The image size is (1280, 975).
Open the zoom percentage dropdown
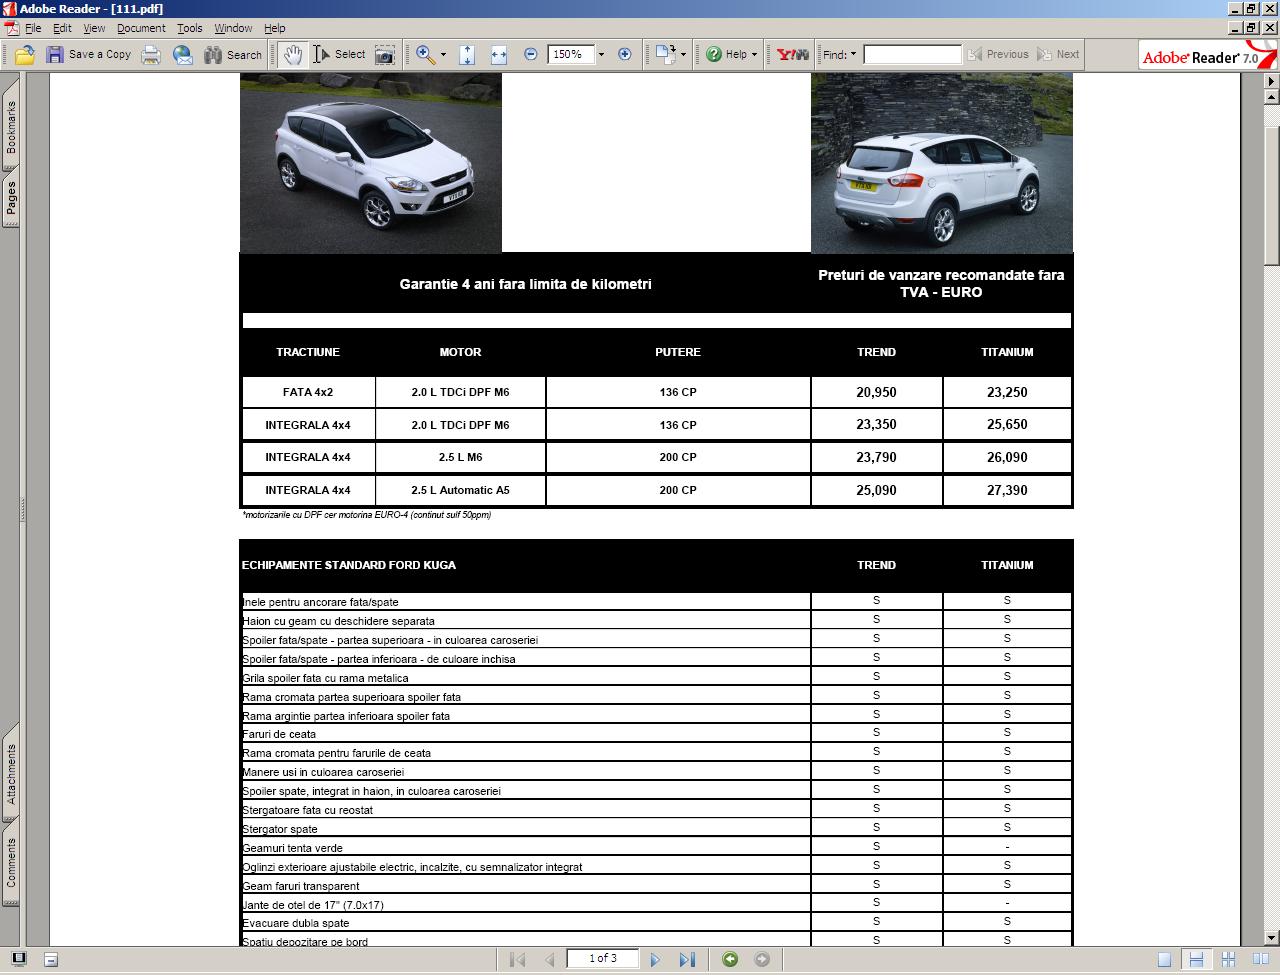pos(601,55)
